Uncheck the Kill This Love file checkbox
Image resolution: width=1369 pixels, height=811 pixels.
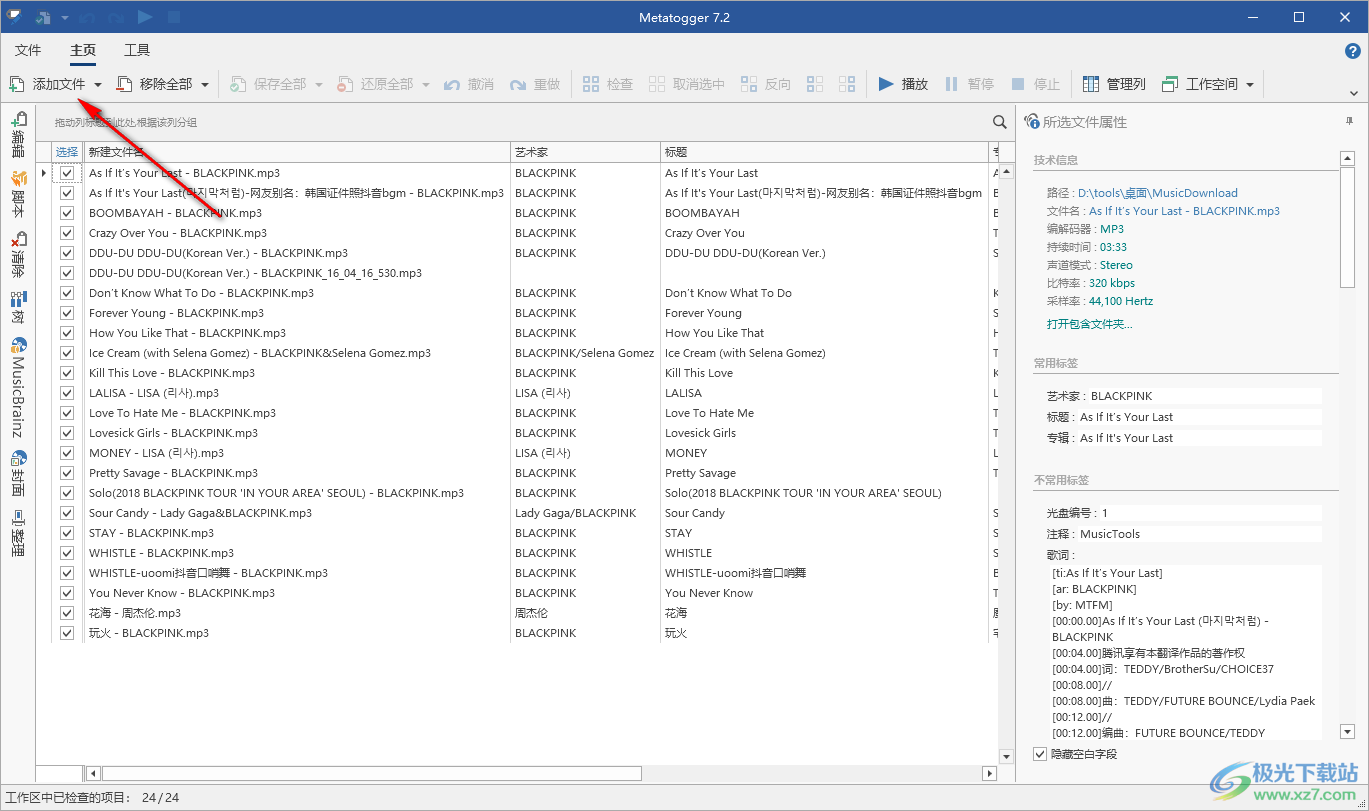pos(67,373)
